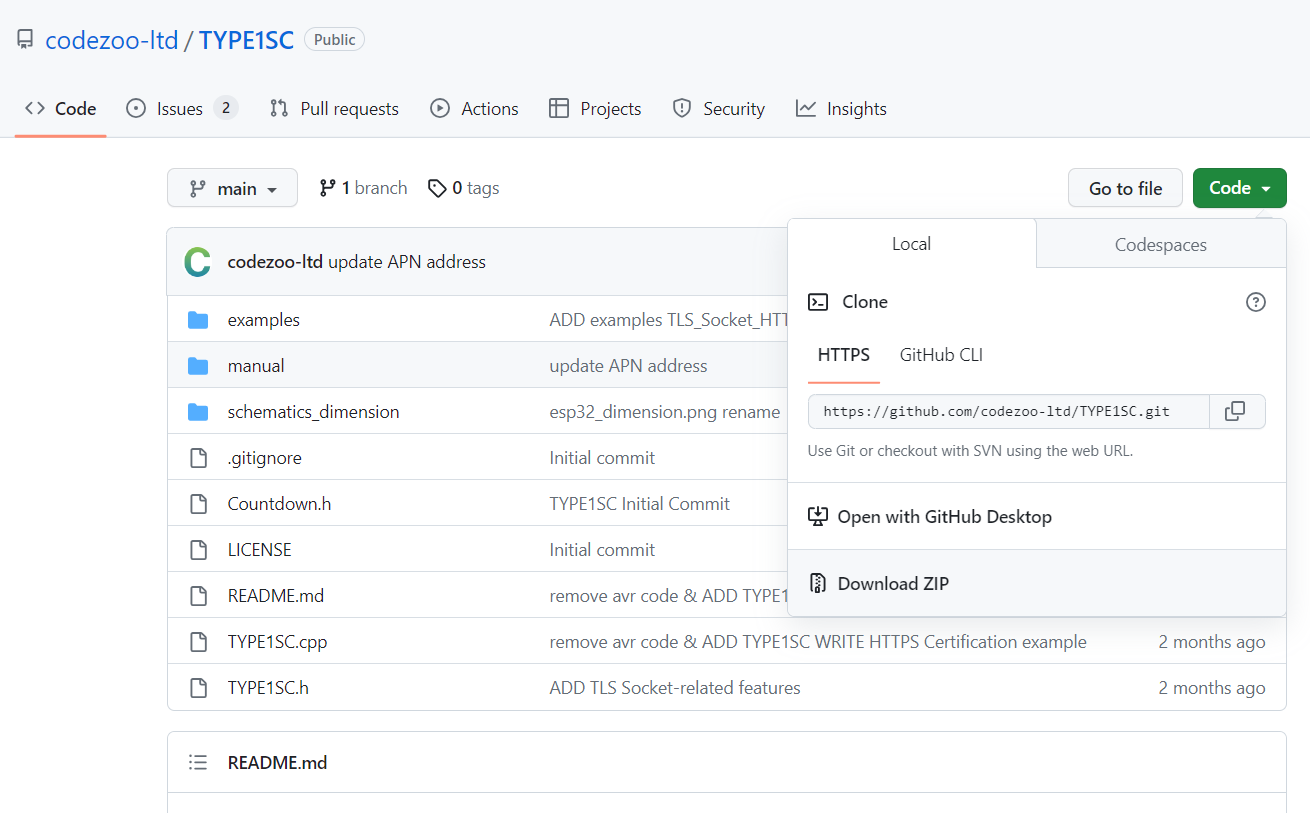Click the Countdown.h file icon
The height and width of the screenshot is (813, 1310).
[198, 504]
